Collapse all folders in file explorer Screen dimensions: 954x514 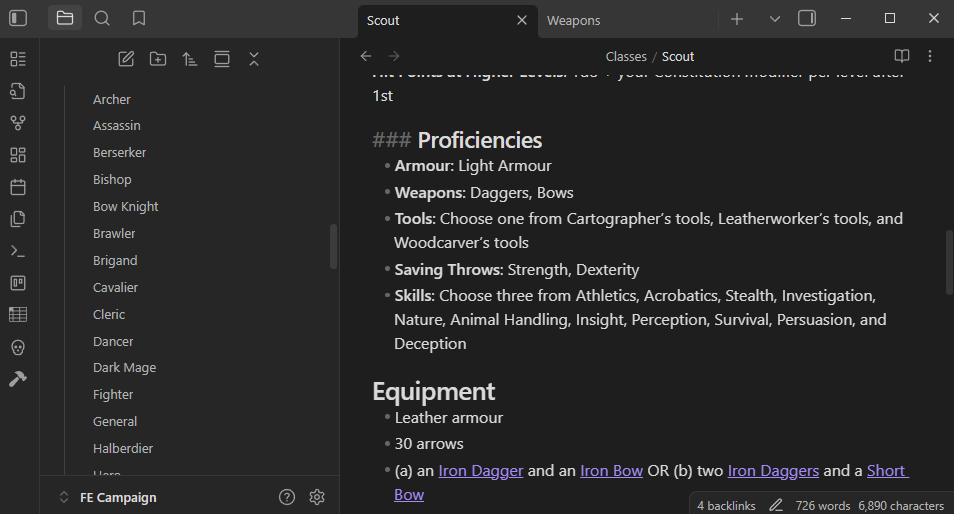point(254,59)
